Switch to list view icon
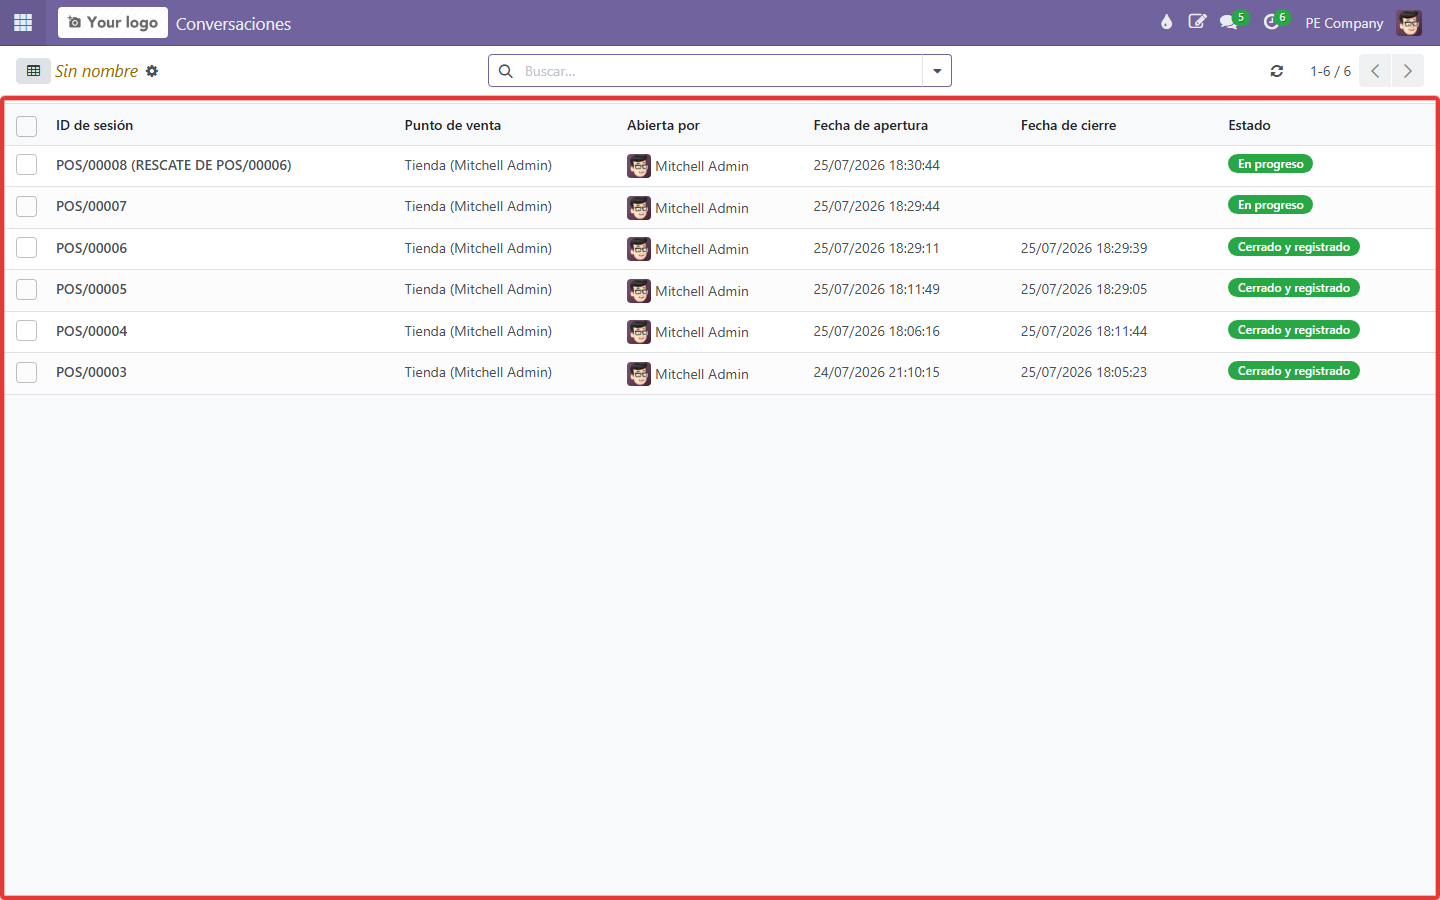The image size is (1440, 900). tap(33, 71)
